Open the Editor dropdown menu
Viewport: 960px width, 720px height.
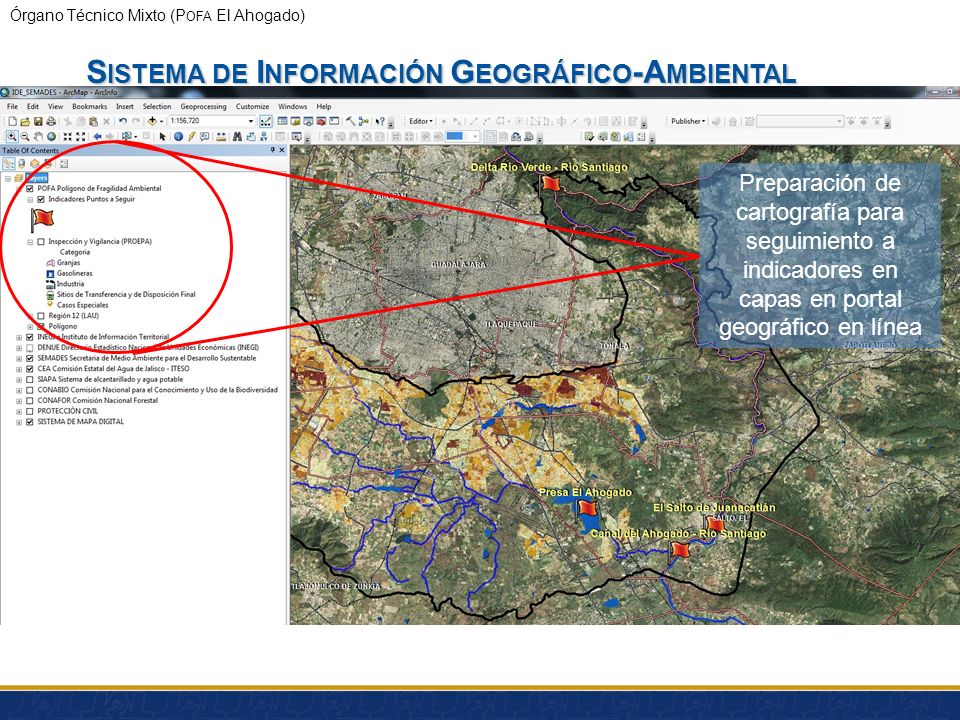[421, 121]
